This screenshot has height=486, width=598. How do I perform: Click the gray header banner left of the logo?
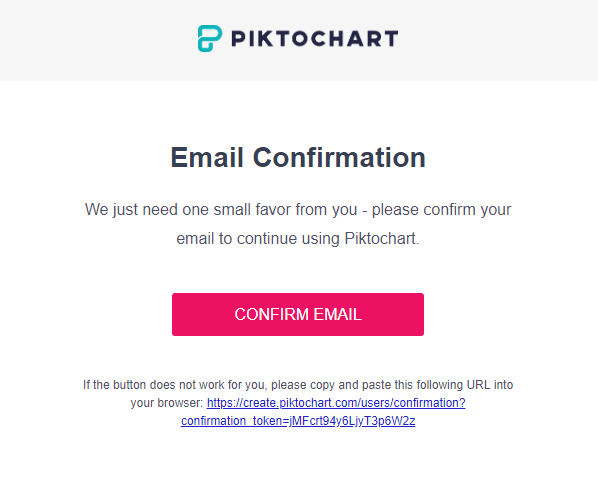(x=95, y=40)
